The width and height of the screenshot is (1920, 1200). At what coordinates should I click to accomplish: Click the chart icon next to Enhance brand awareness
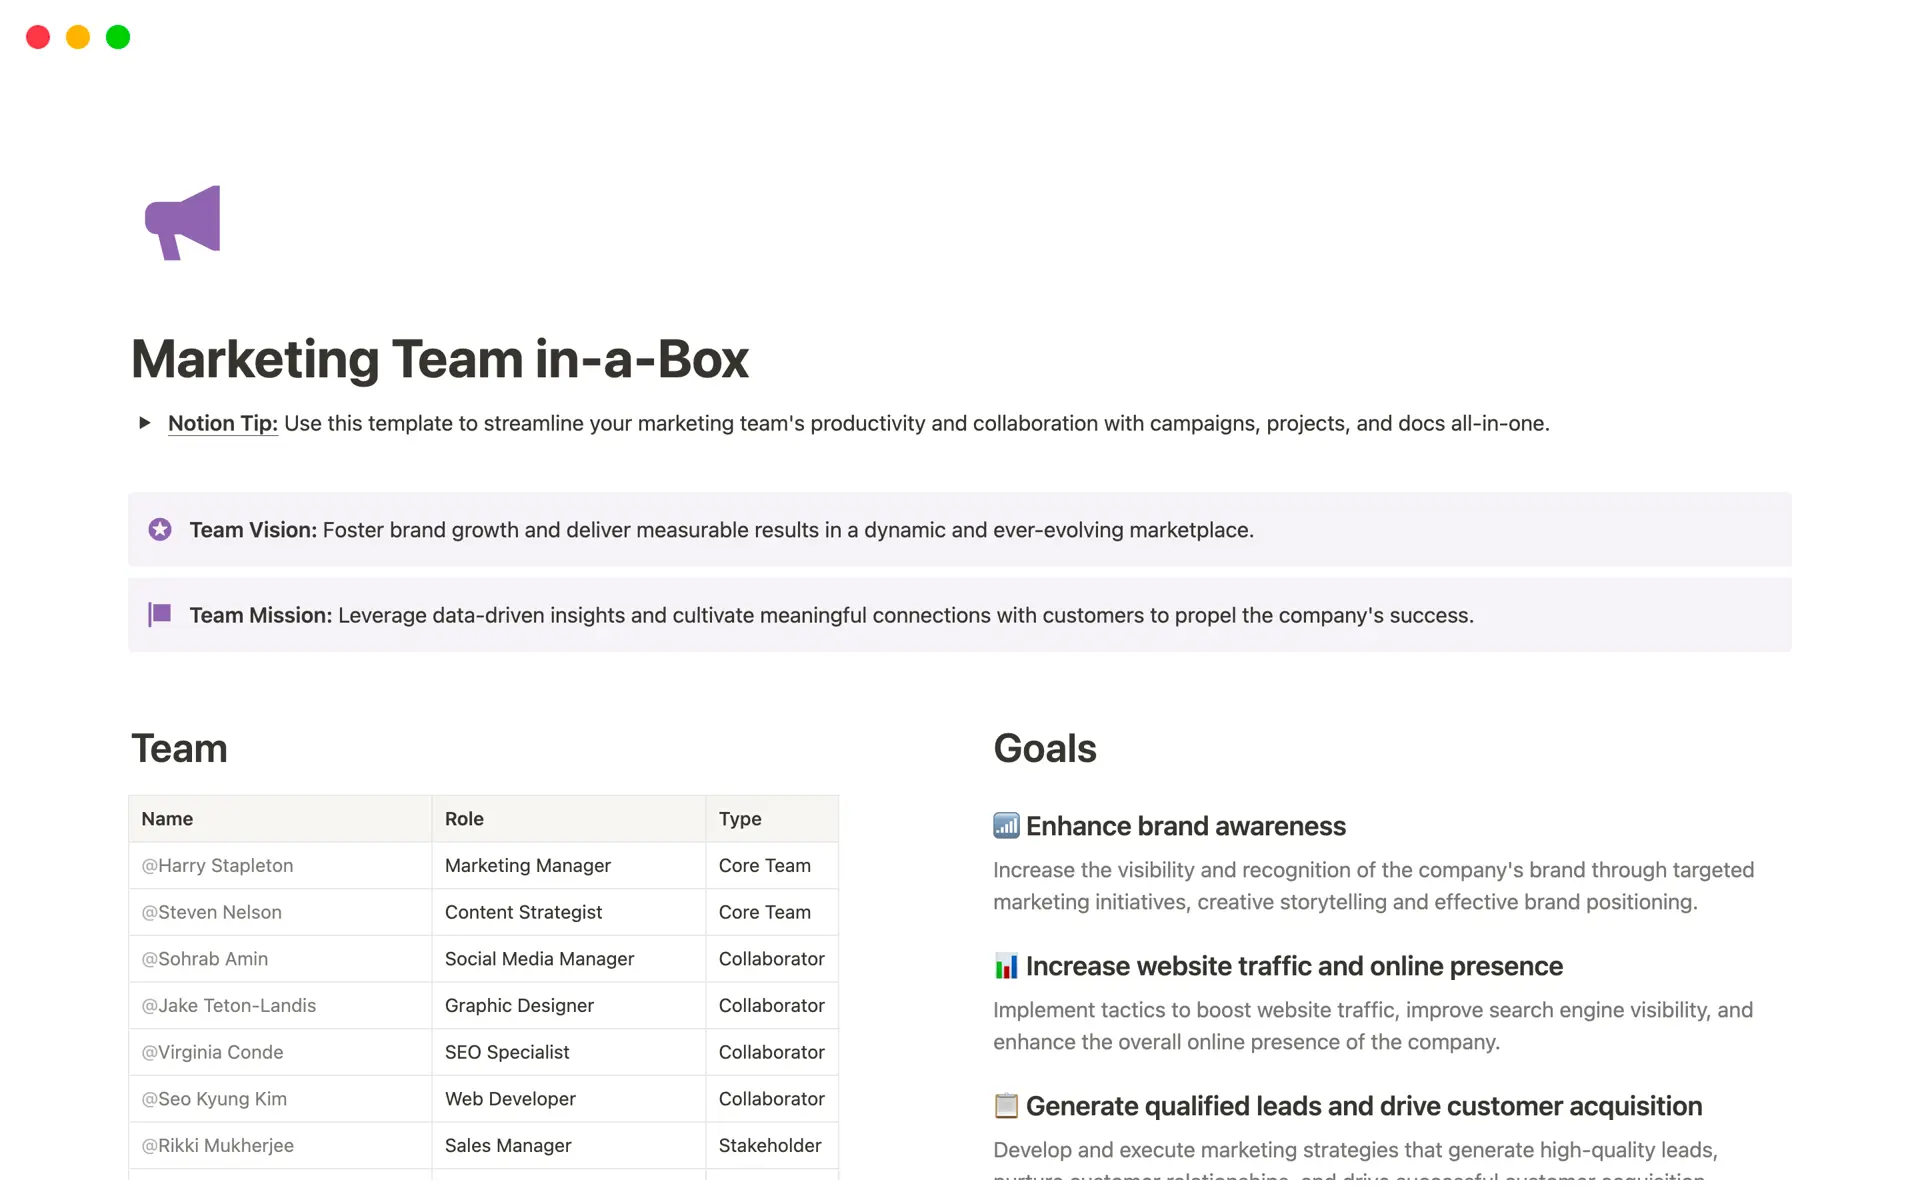click(1006, 826)
